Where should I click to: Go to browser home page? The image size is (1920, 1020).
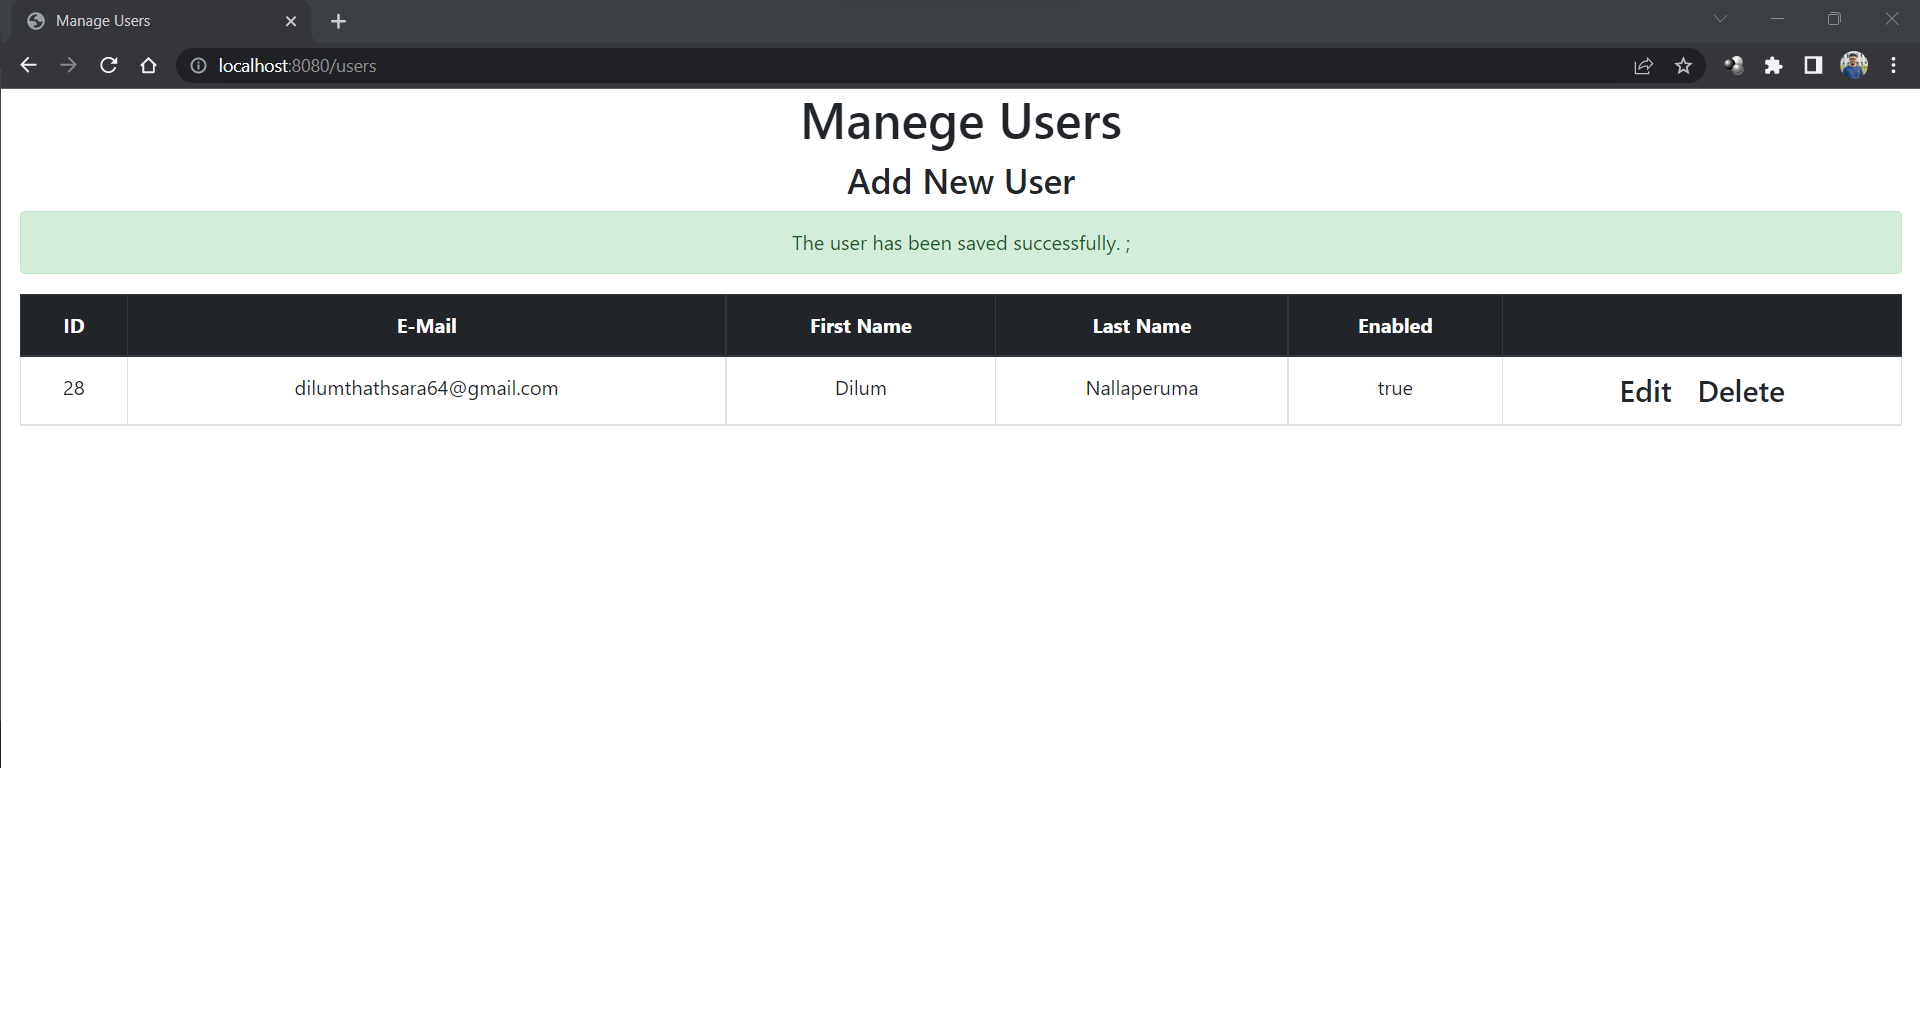click(x=148, y=65)
